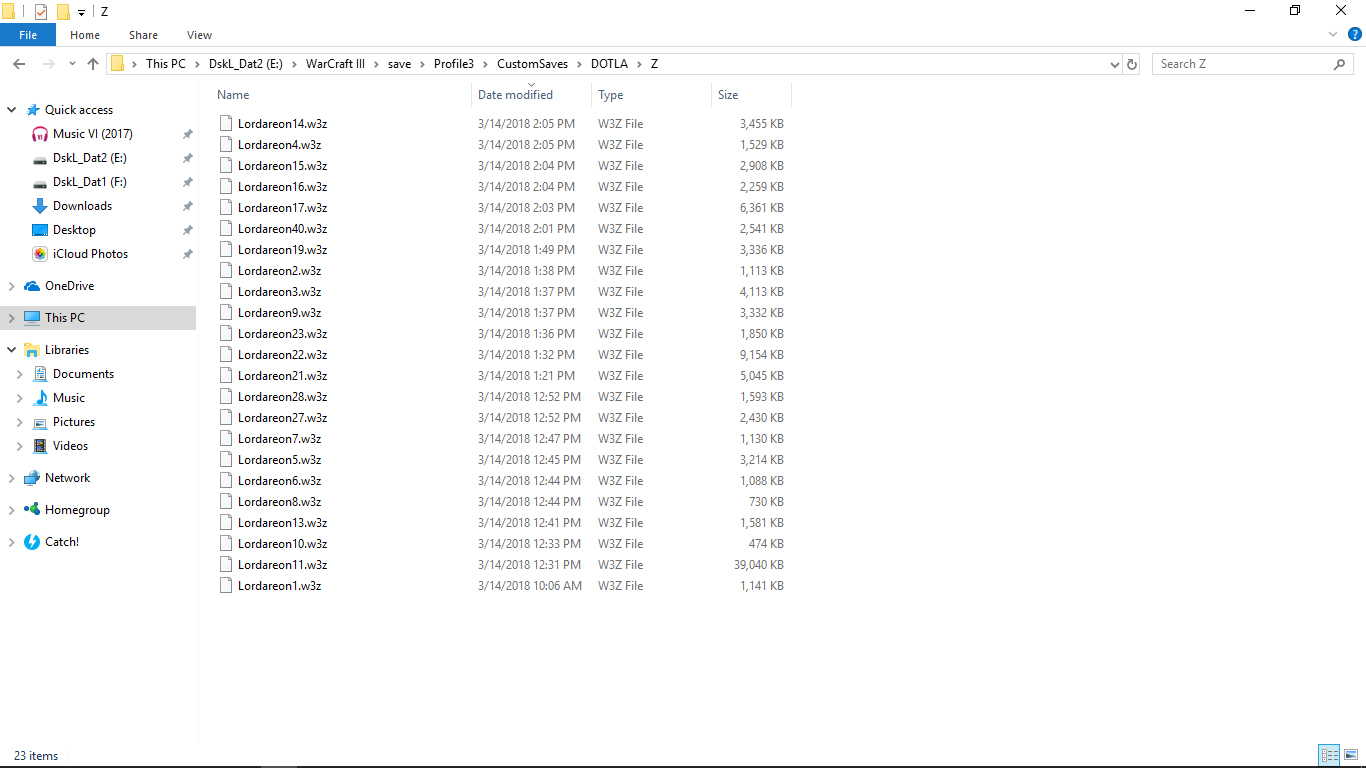The image size is (1366, 768).
Task: Expand the Network tree node
Action: click(x=12, y=478)
